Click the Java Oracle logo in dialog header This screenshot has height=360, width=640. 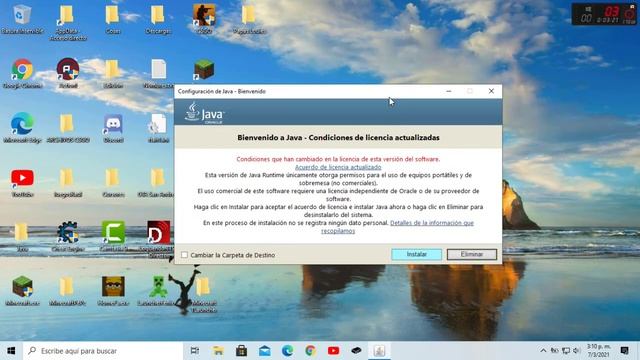[x=204, y=113]
